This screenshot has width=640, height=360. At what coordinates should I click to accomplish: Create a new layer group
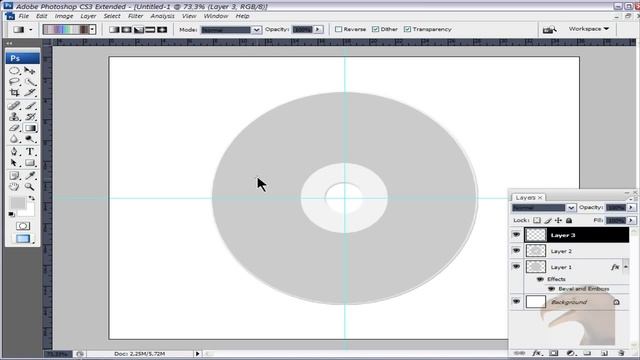[587, 353]
